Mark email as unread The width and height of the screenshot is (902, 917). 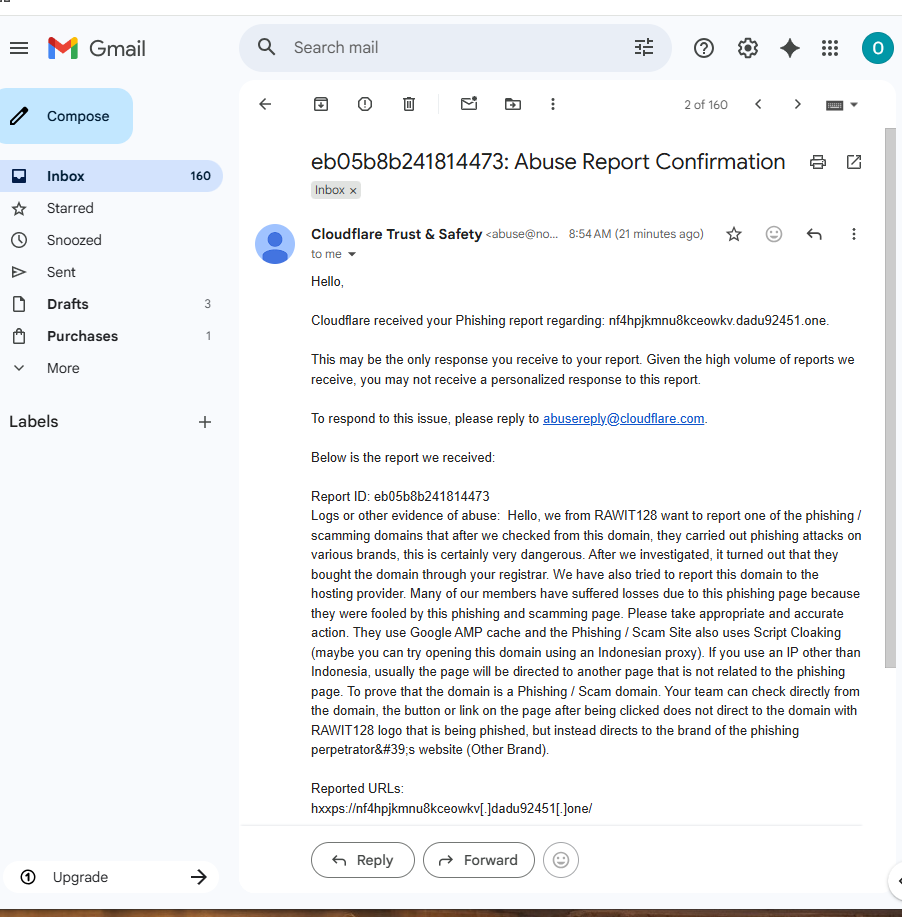pyautogui.click(x=469, y=104)
